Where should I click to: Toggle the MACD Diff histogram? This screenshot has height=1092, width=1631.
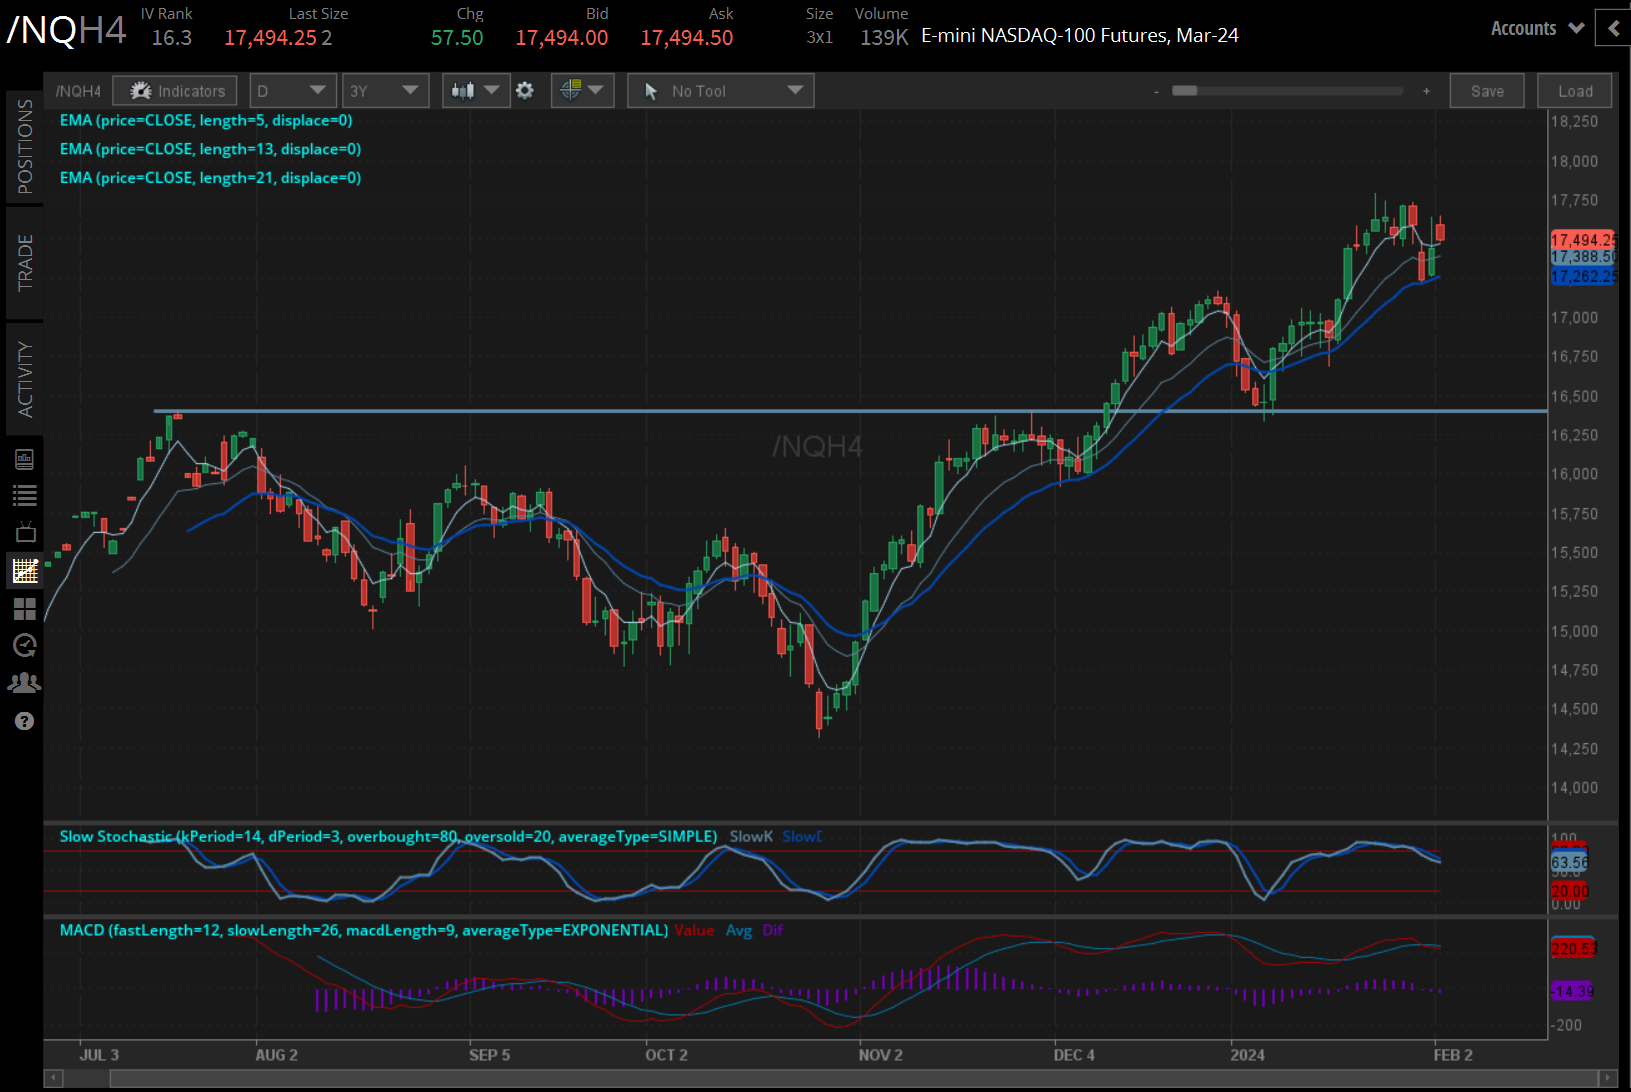[772, 930]
